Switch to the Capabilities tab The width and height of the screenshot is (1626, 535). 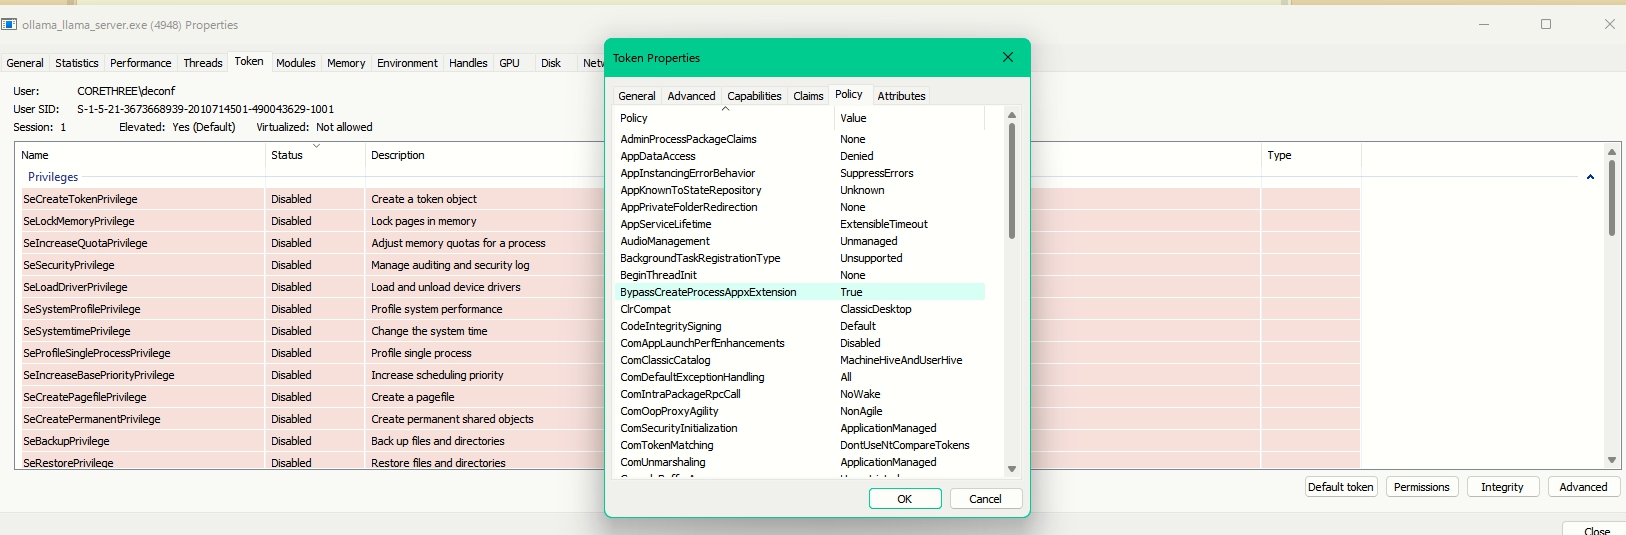coord(754,96)
